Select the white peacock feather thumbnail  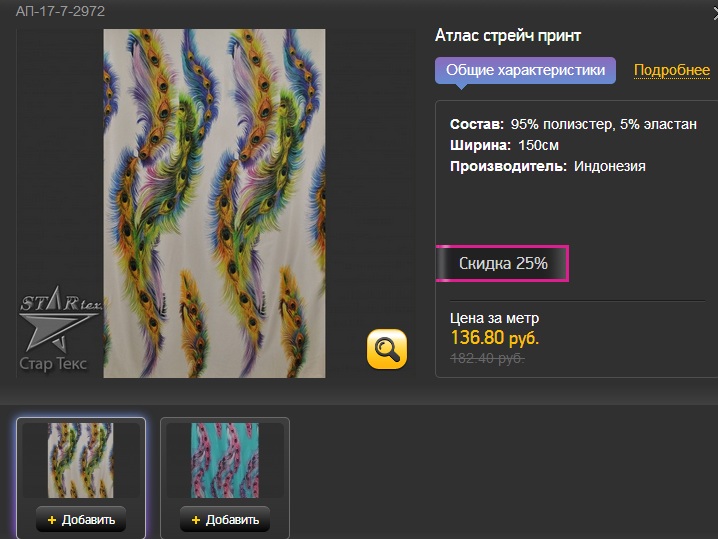(81, 460)
